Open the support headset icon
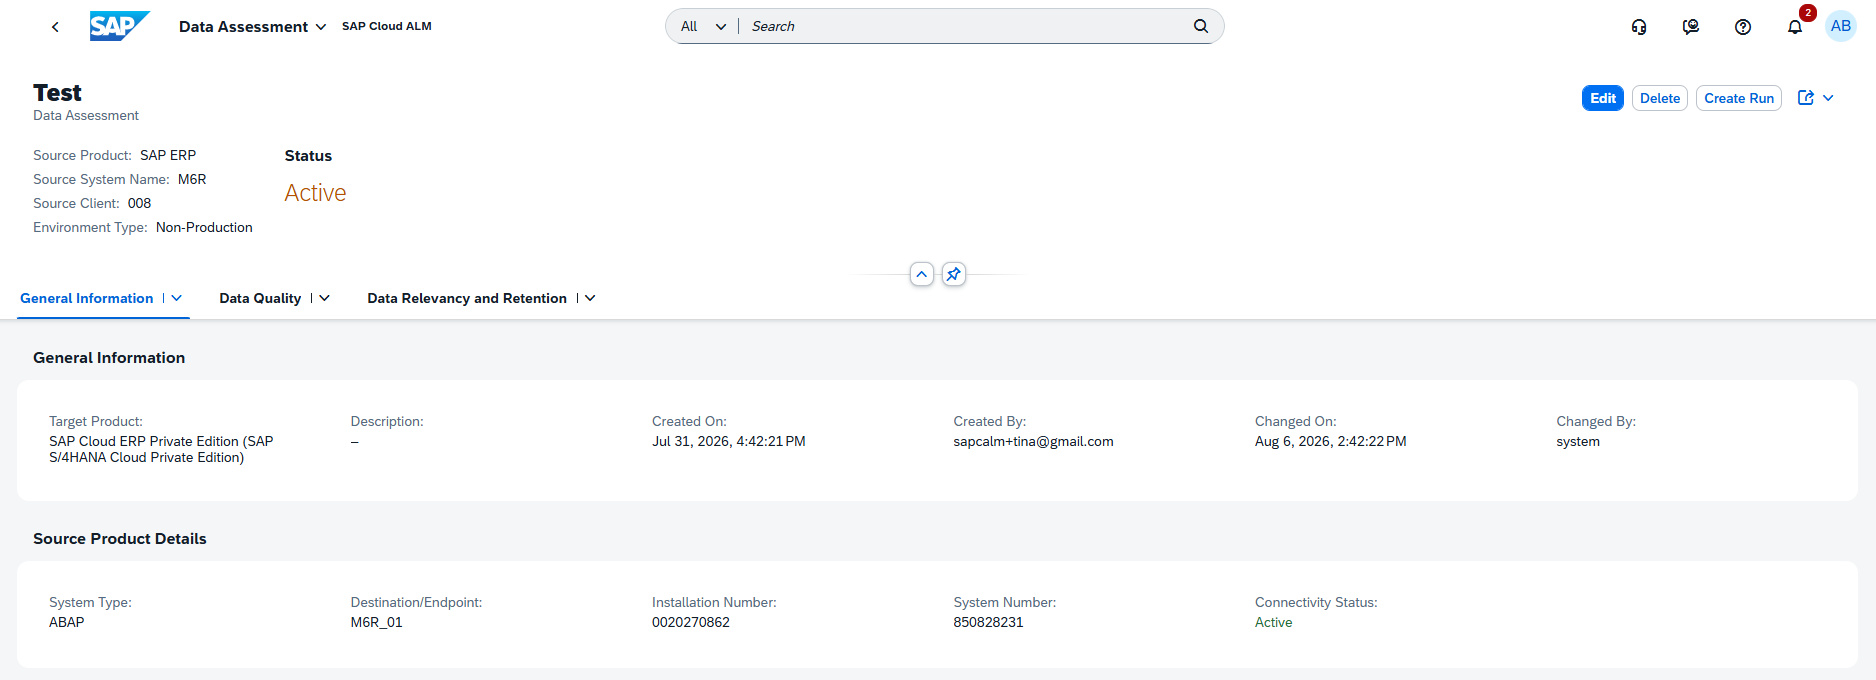 click(1639, 27)
